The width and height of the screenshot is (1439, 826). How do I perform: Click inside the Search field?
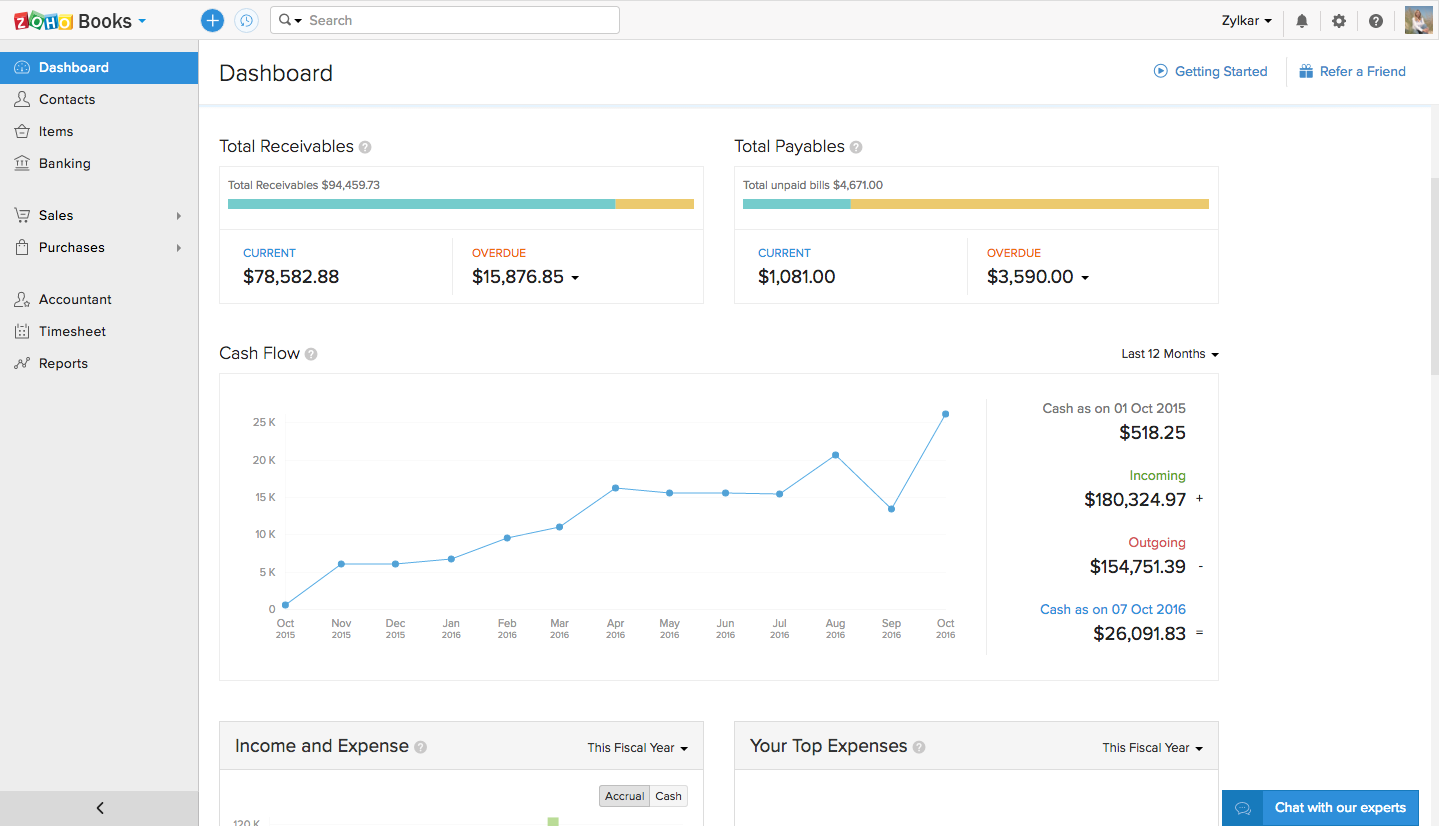(x=450, y=20)
